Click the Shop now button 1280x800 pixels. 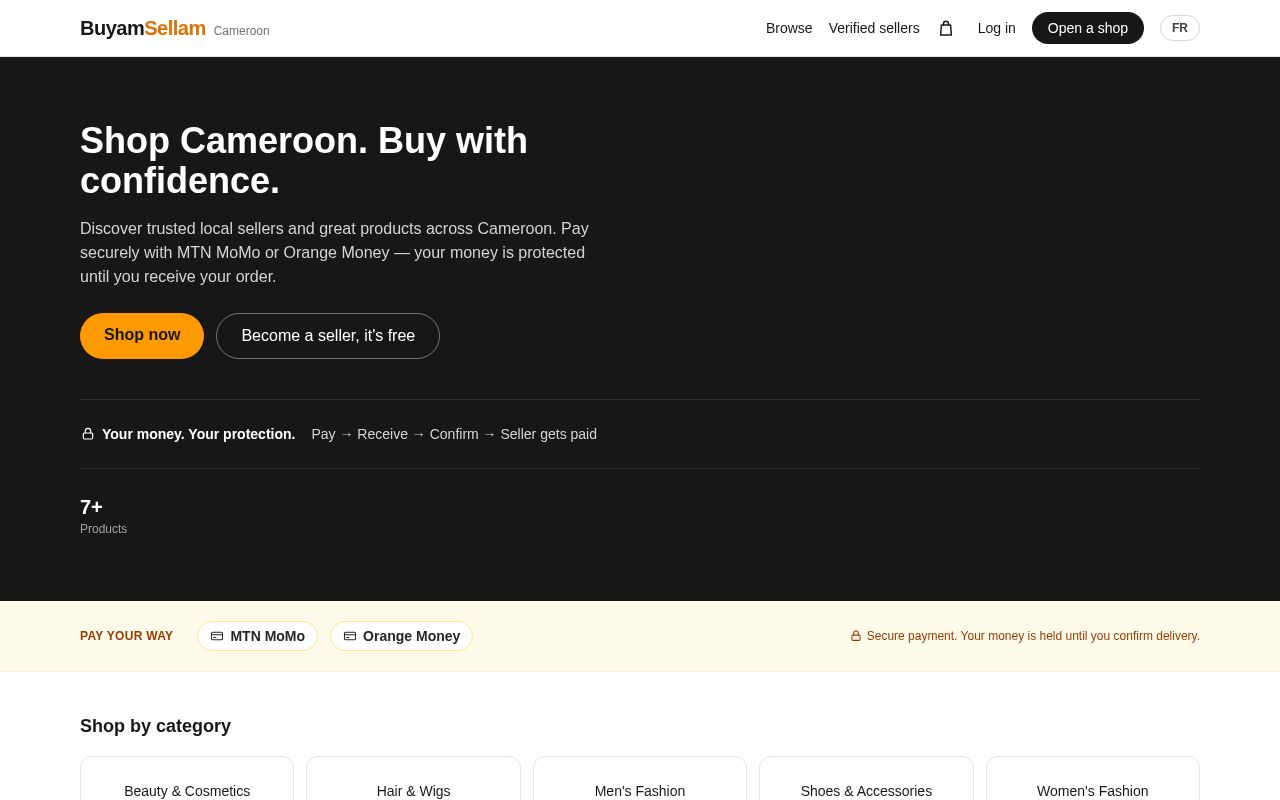coord(142,336)
